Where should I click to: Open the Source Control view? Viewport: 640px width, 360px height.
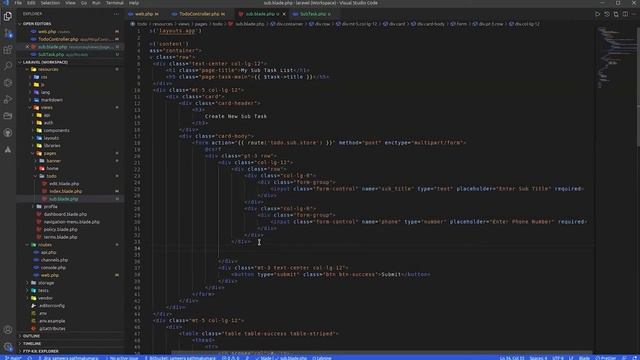point(8,33)
